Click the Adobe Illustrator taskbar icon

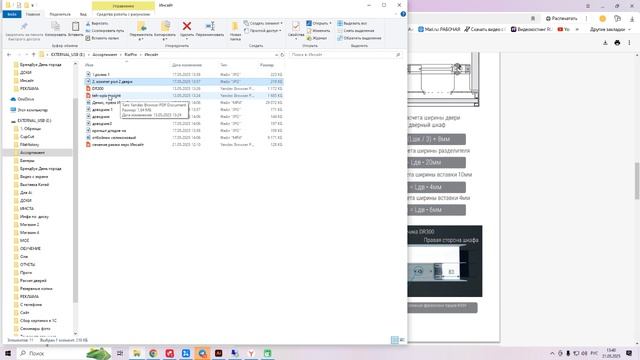pyautogui.click(x=218, y=353)
